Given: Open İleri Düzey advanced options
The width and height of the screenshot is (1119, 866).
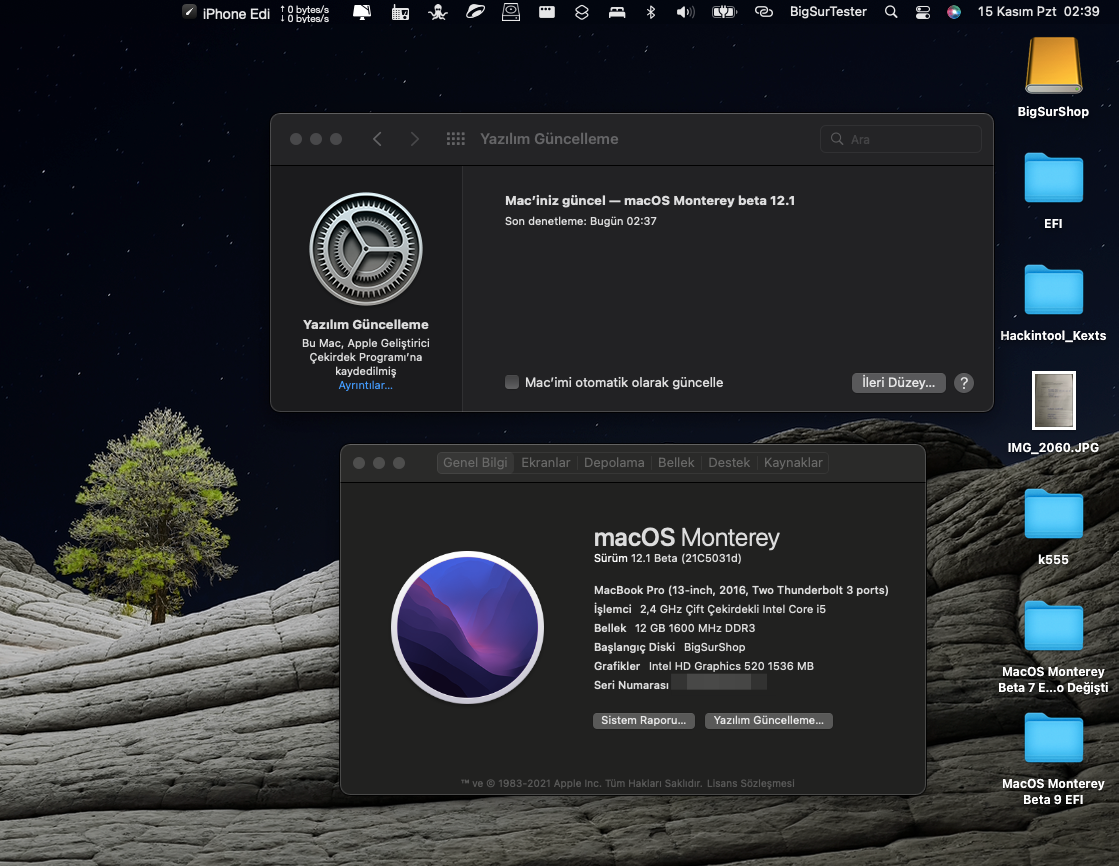Looking at the screenshot, I should pos(898,382).
